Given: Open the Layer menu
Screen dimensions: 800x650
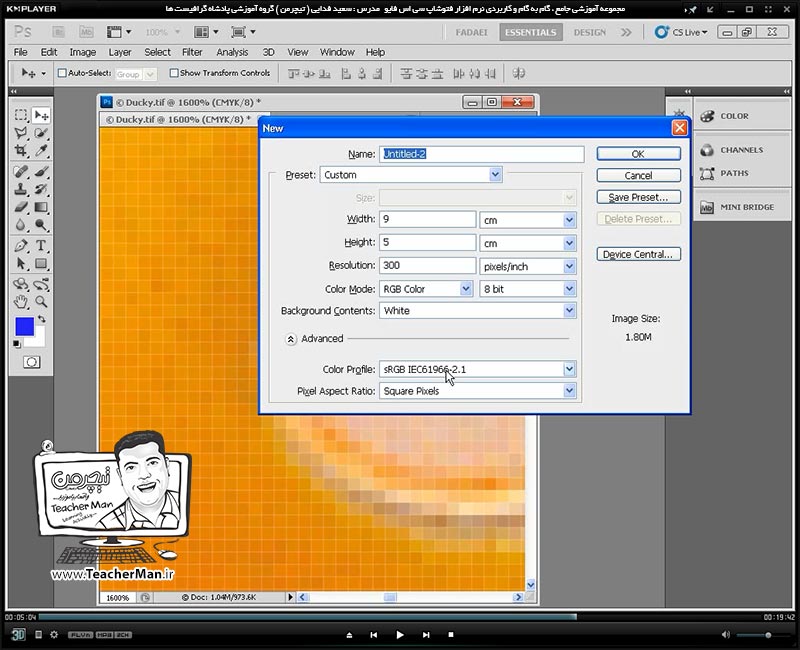Looking at the screenshot, I should pyautogui.click(x=120, y=52).
